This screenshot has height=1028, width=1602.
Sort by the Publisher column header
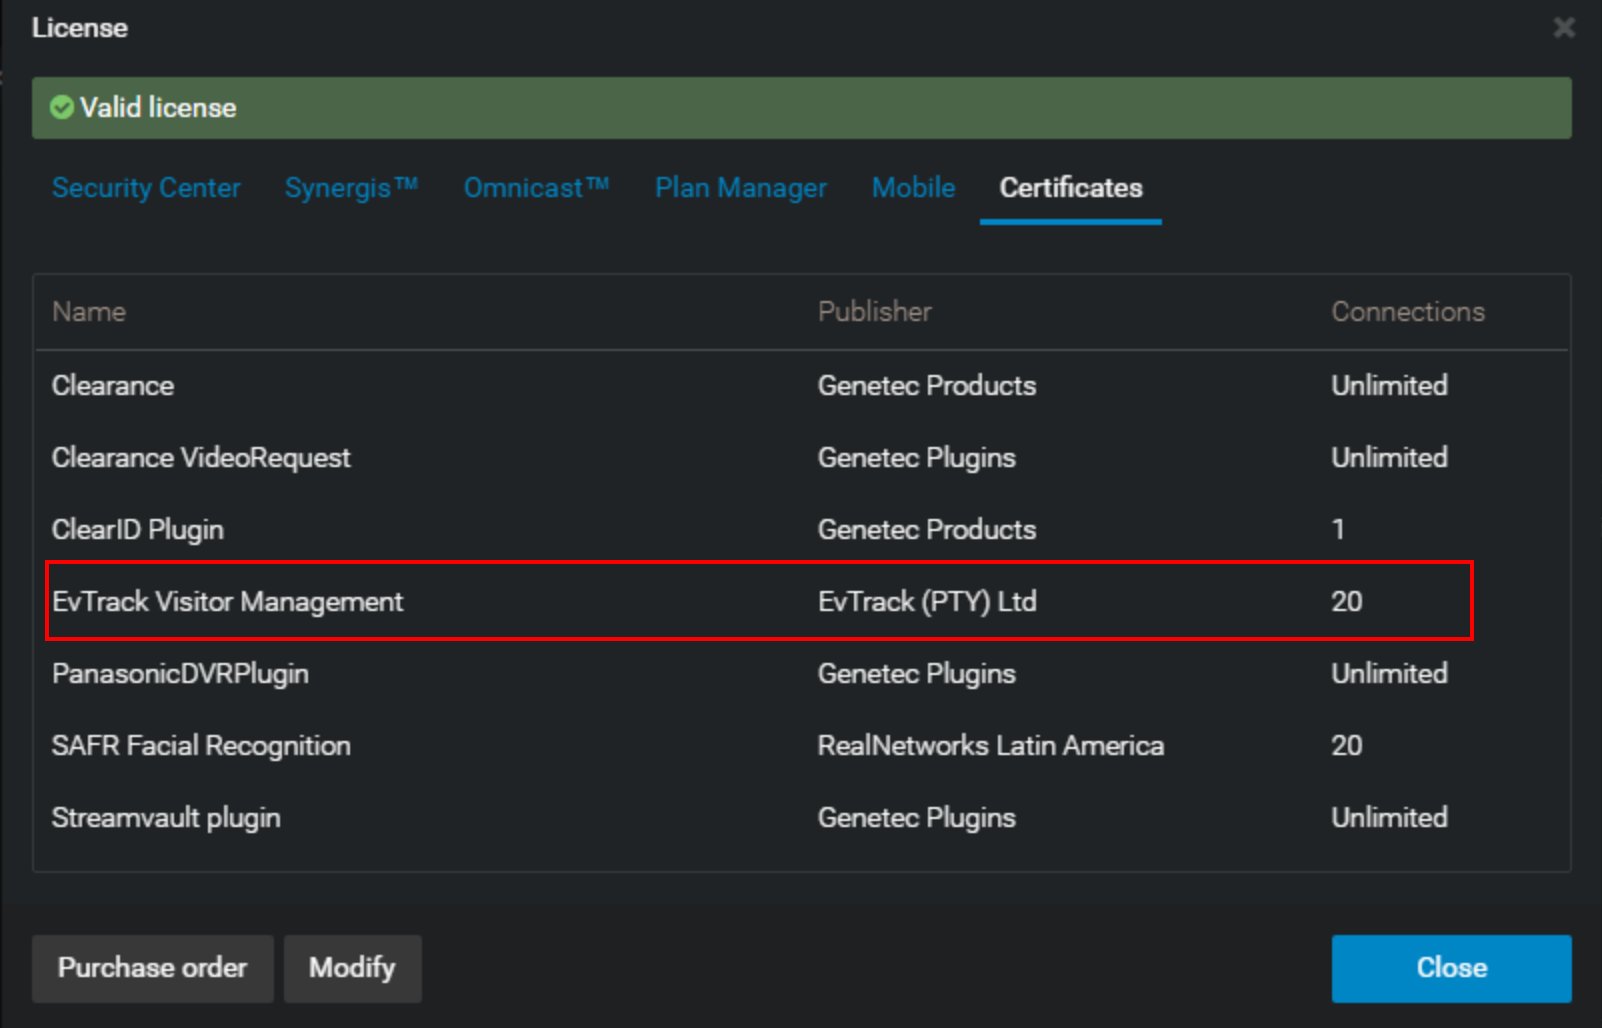click(875, 312)
